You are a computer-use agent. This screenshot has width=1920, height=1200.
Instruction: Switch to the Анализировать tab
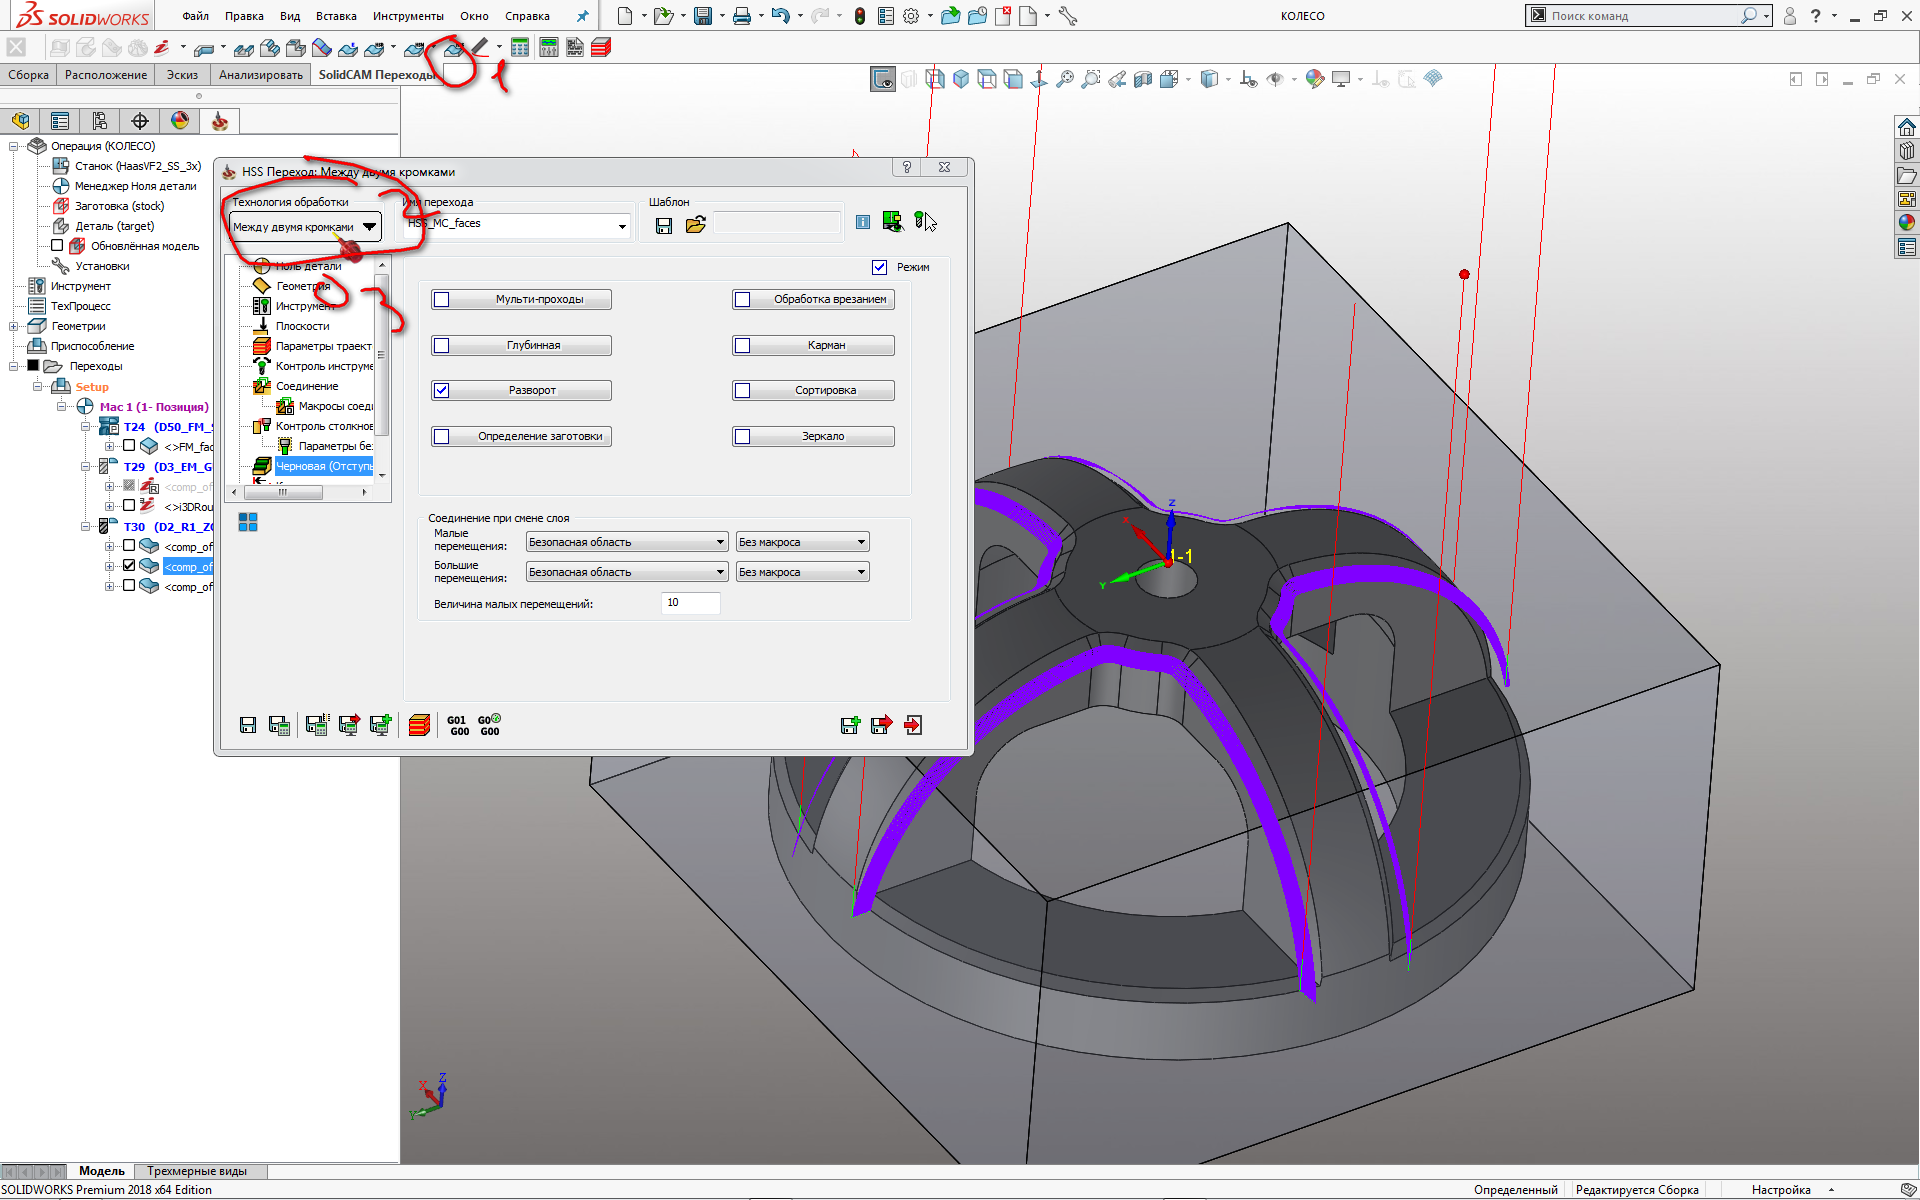pos(260,75)
